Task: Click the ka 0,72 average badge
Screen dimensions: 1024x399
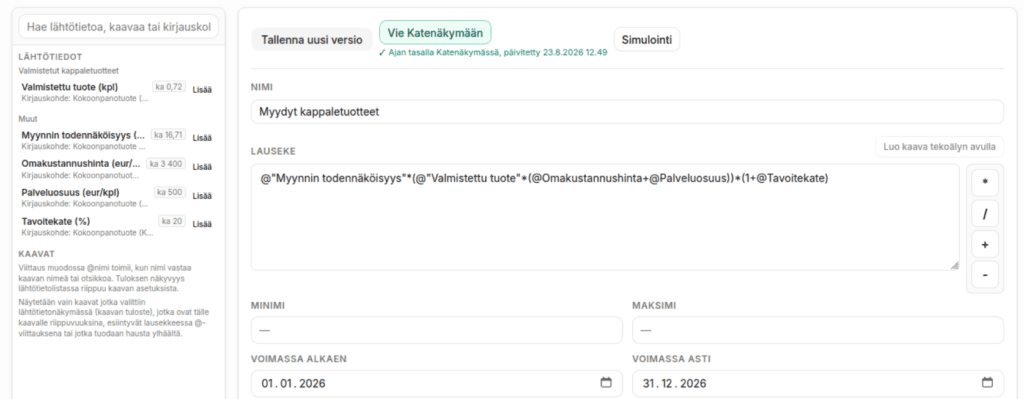Action: (169, 86)
